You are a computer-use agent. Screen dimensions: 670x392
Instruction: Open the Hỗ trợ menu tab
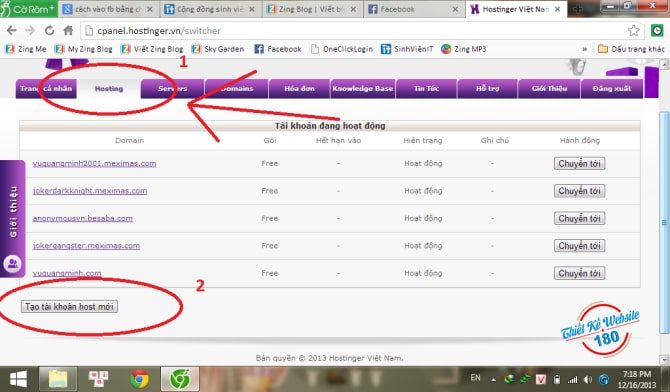[488, 88]
